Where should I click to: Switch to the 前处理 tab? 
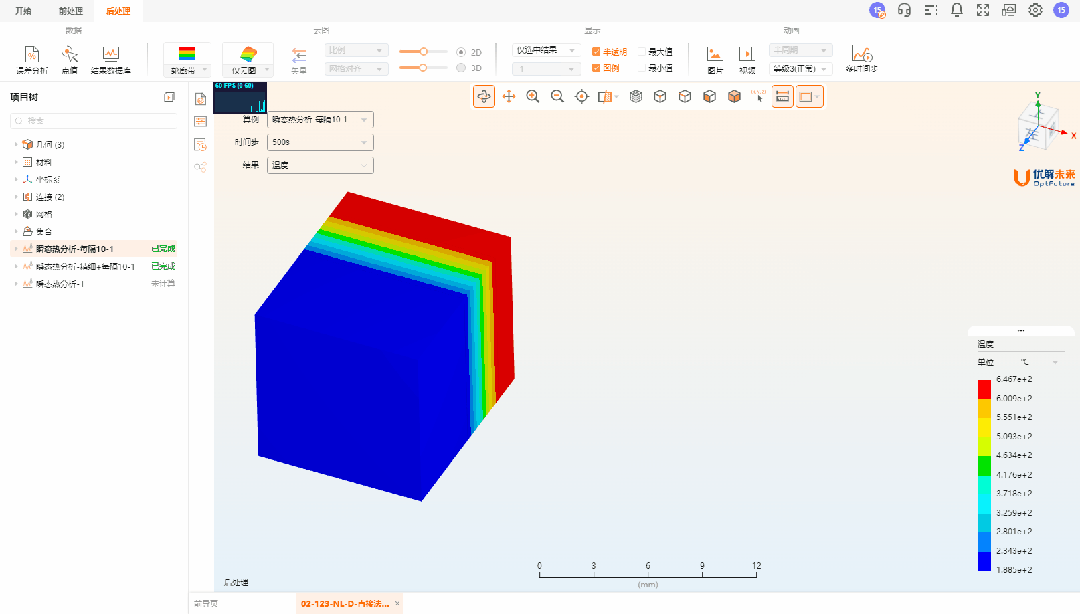click(70, 11)
